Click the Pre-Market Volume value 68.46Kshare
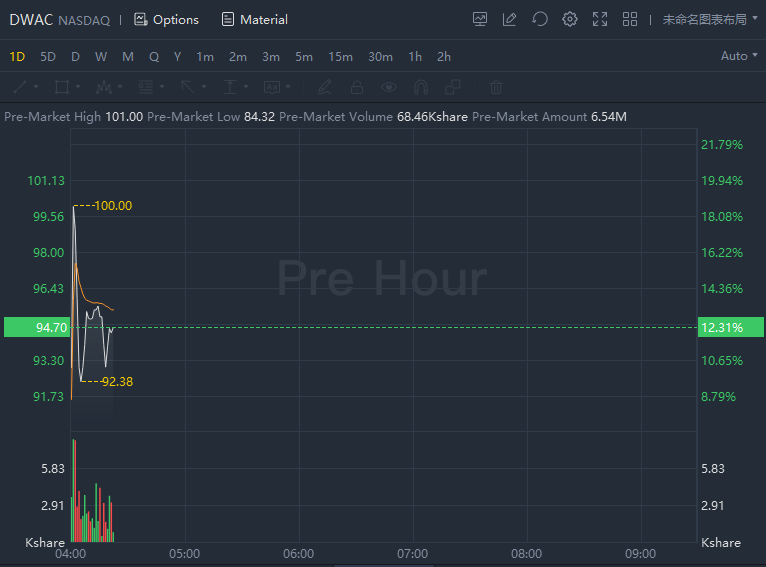 432,117
